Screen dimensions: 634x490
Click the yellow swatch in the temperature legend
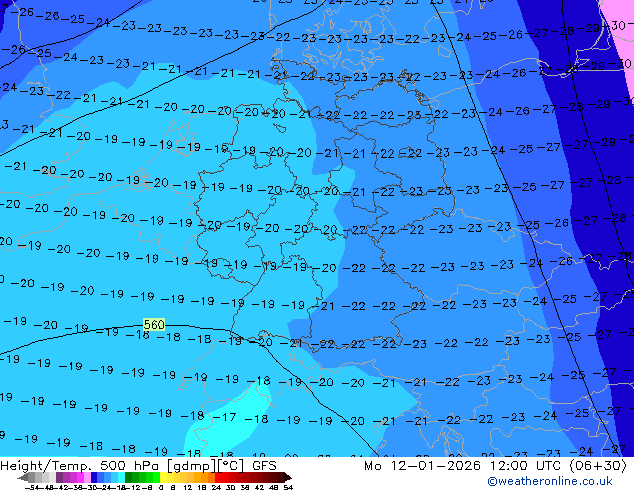(163, 477)
